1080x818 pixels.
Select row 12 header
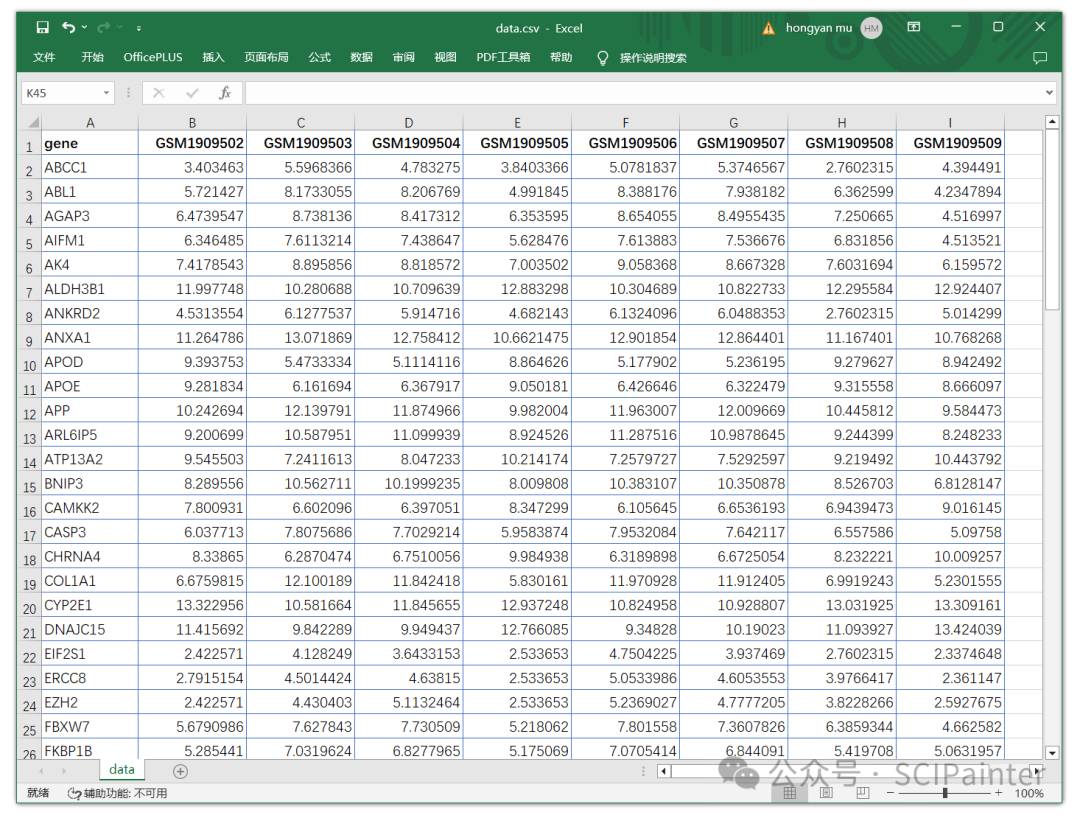pos(29,414)
